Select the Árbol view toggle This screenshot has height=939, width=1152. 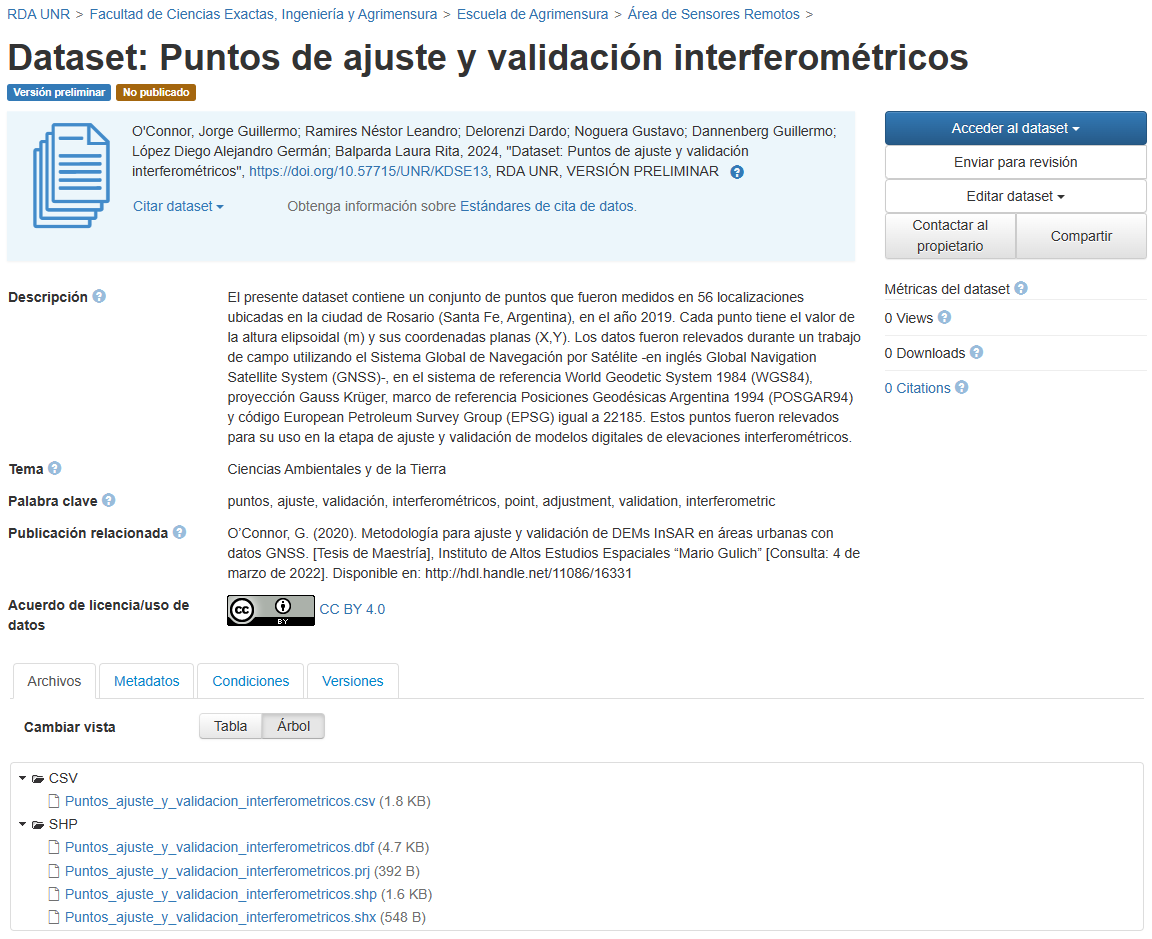coord(293,727)
